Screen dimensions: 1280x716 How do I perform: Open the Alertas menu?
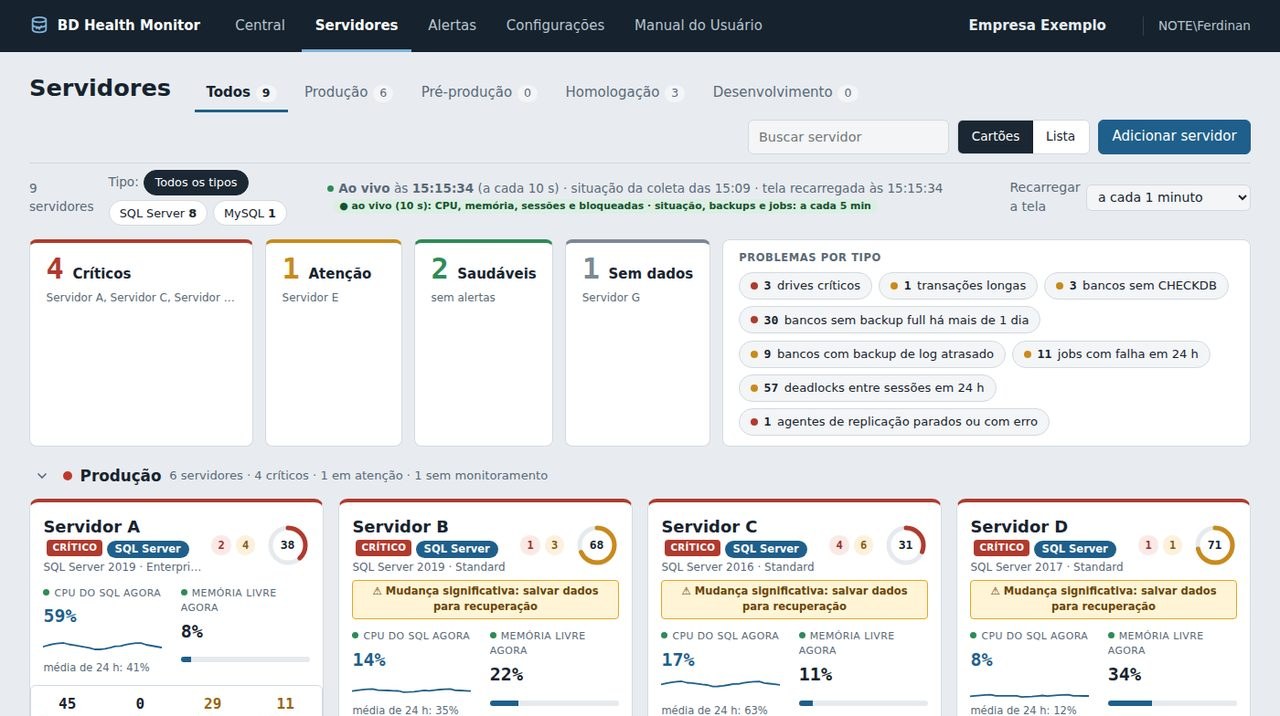(452, 25)
